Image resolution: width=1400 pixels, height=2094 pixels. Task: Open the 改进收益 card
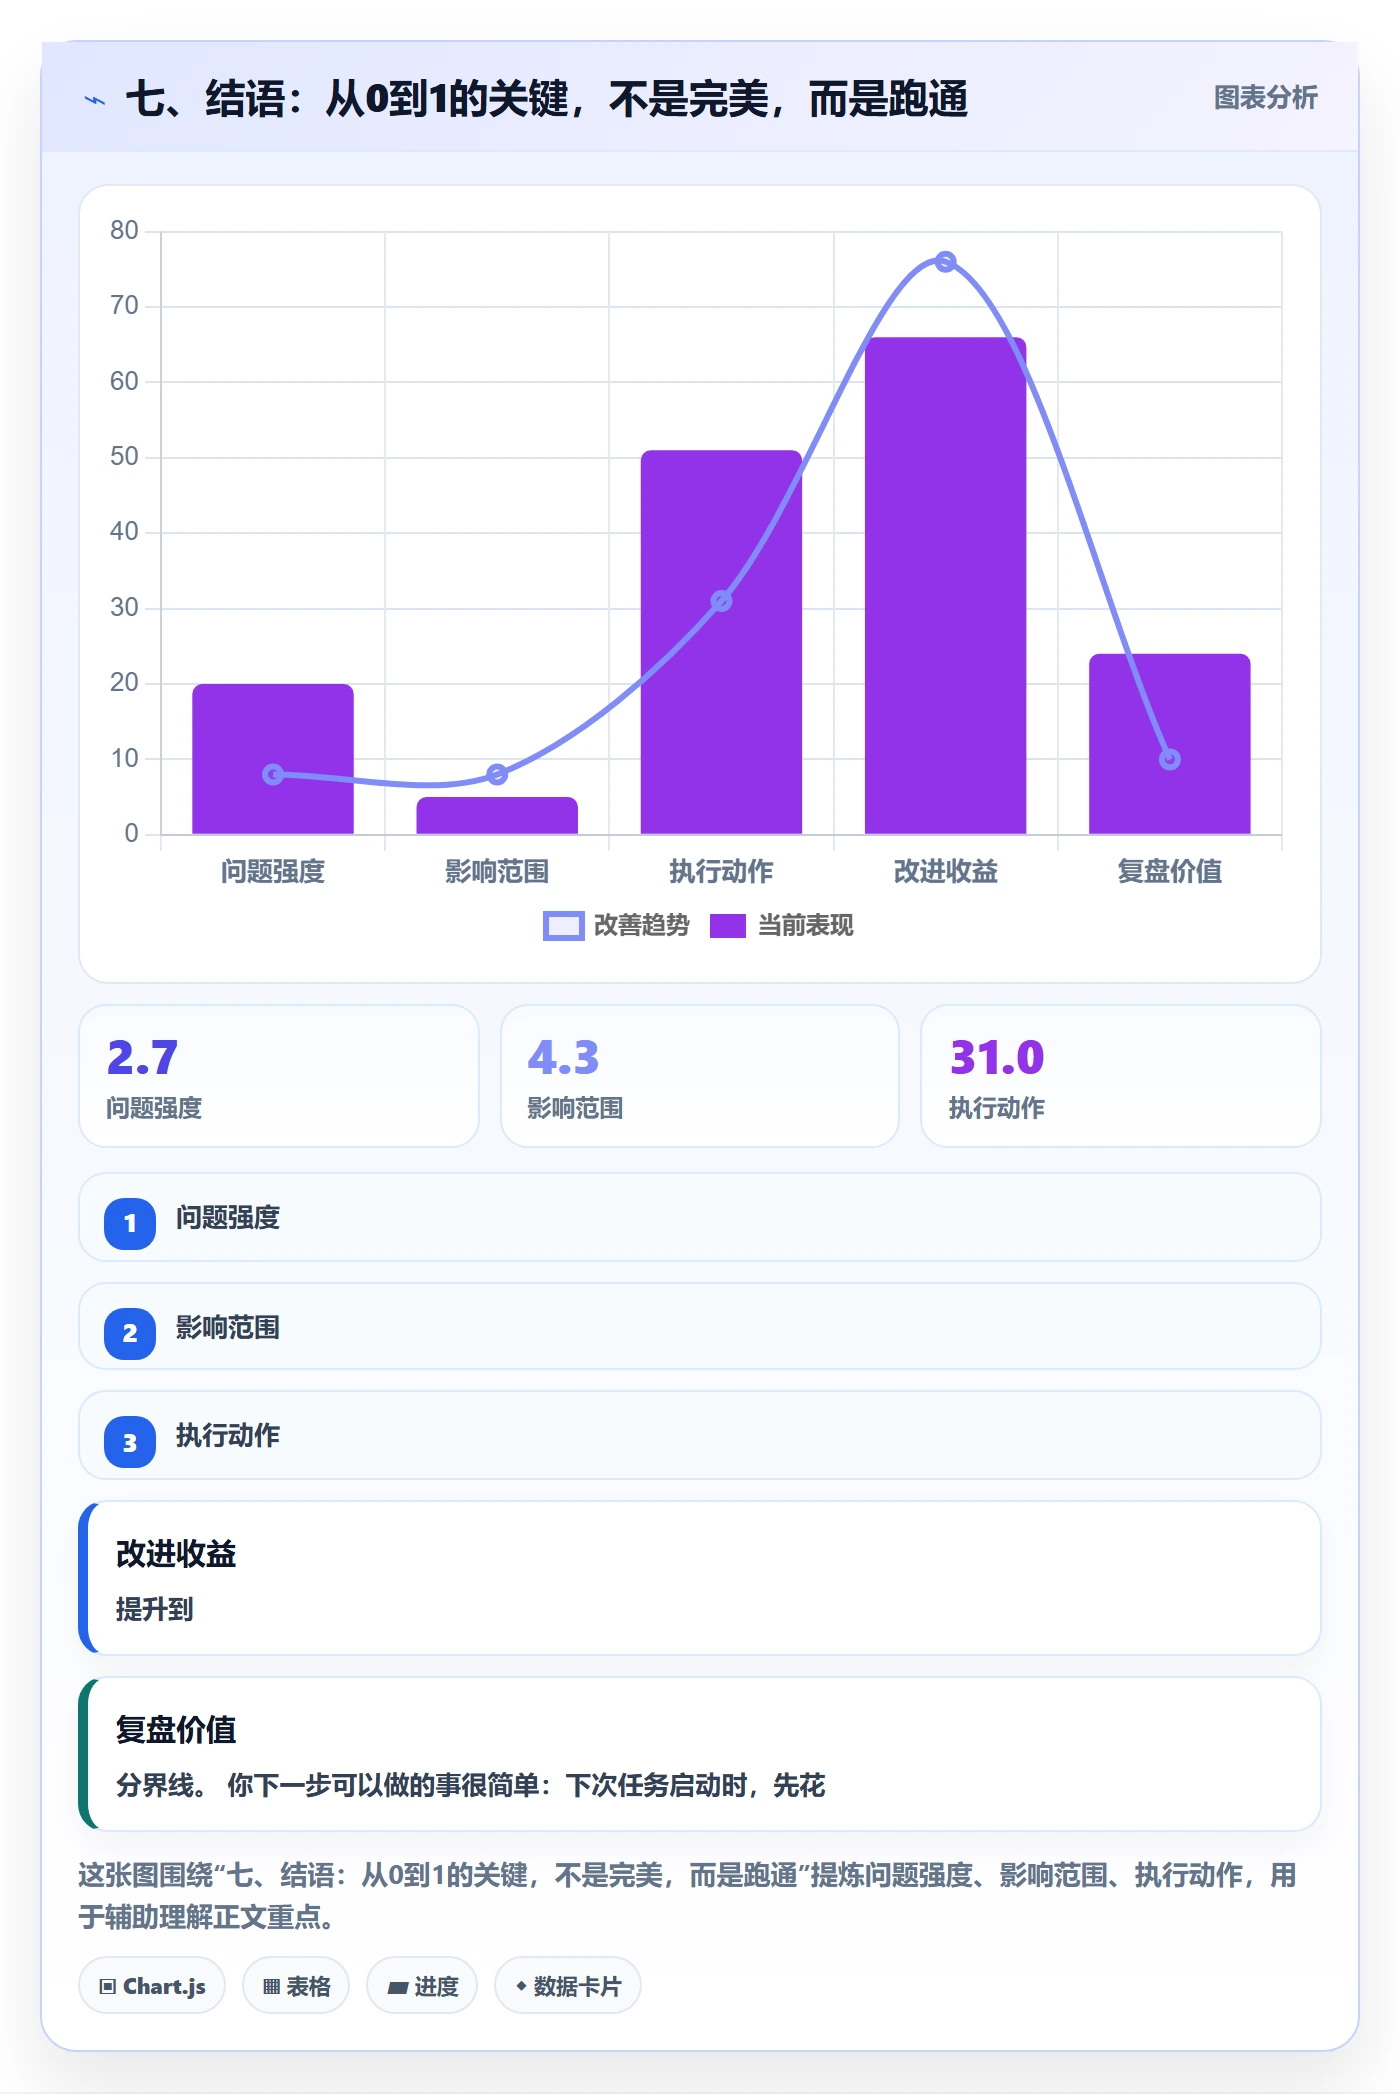700,1578
